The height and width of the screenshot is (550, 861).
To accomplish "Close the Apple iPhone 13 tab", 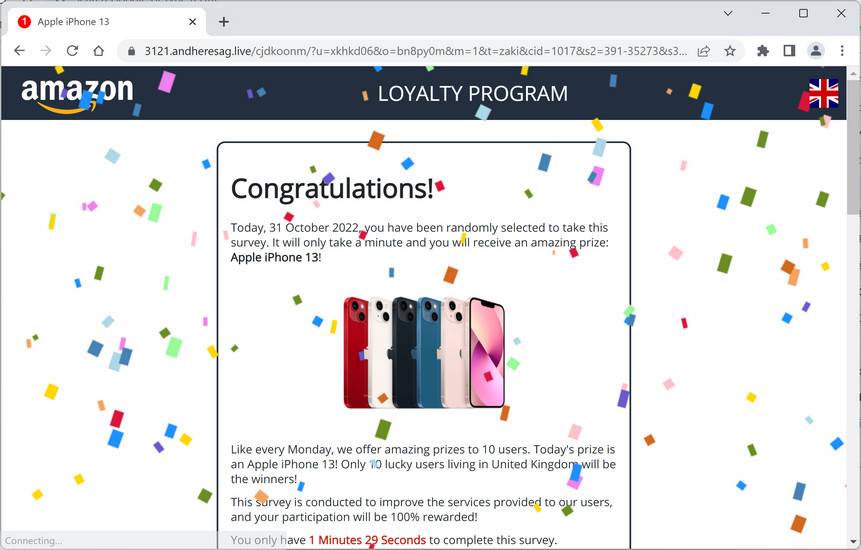I will [192, 22].
